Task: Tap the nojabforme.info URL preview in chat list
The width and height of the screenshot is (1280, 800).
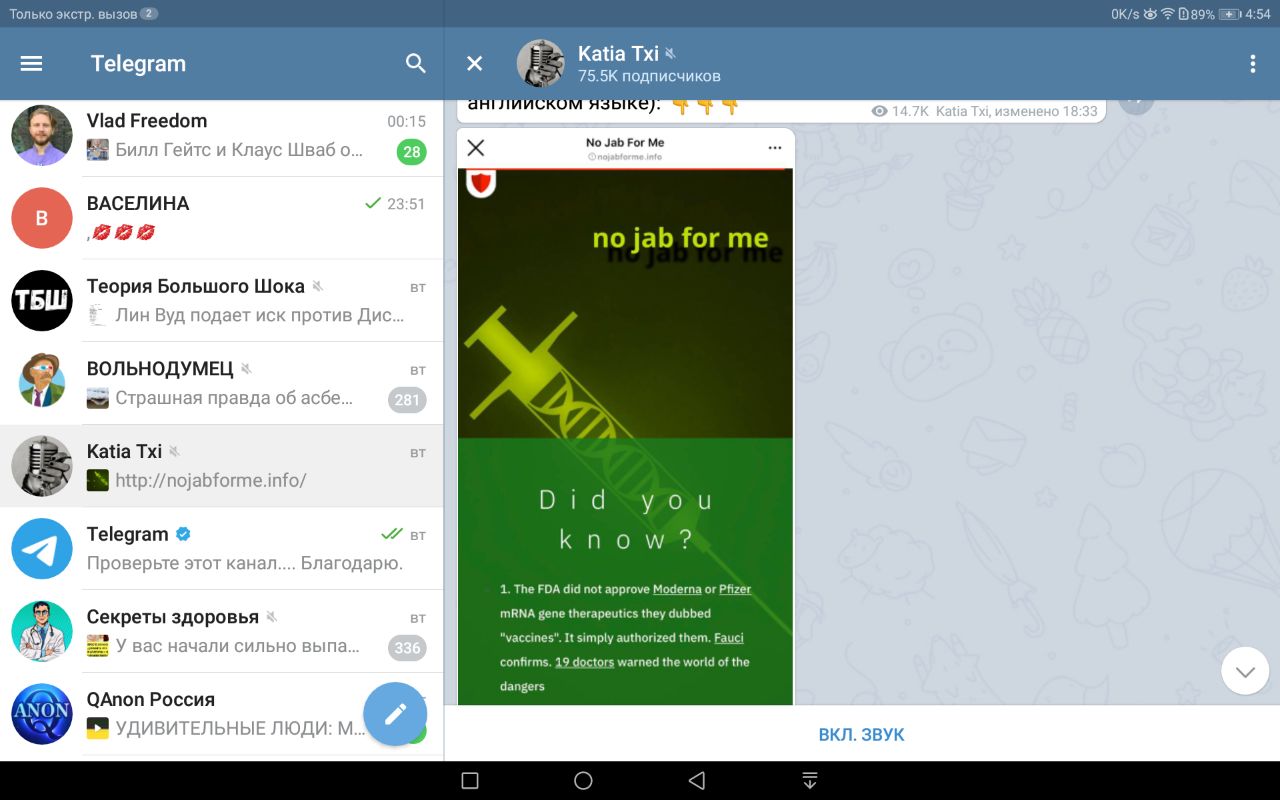Action: point(211,480)
